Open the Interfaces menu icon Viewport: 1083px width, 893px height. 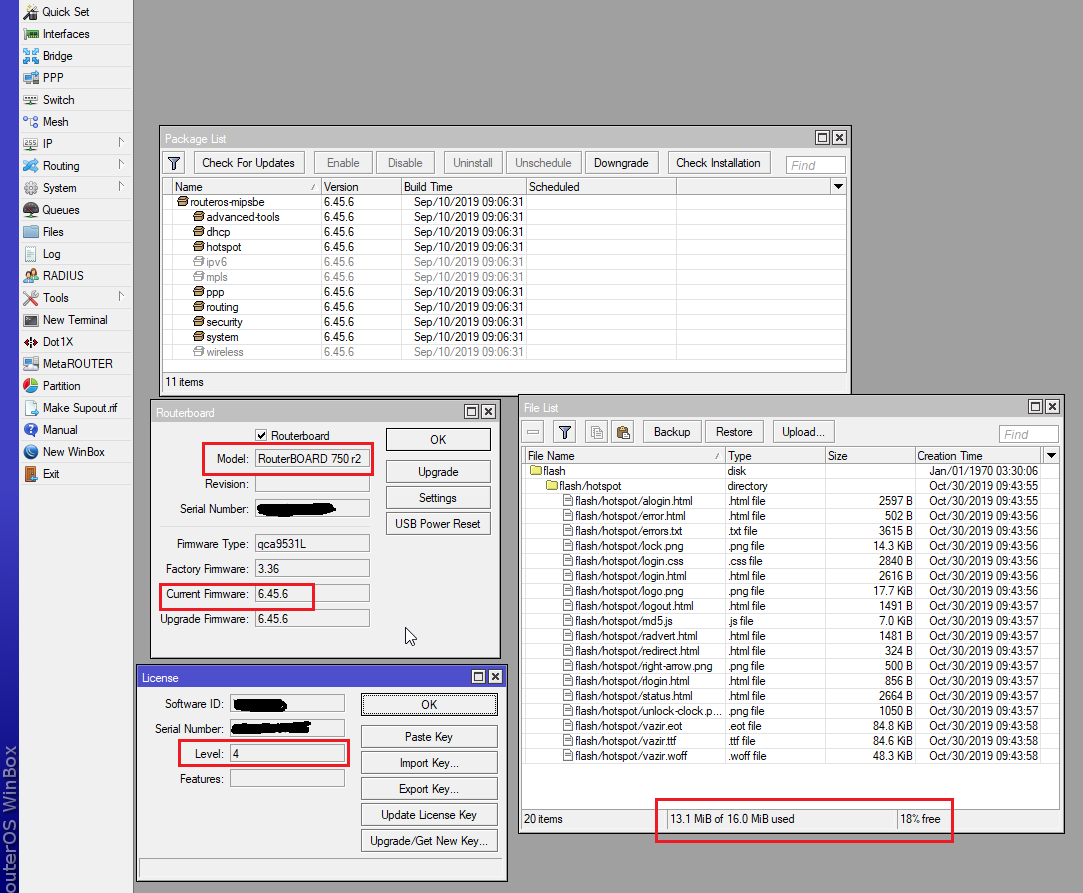point(31,34)
